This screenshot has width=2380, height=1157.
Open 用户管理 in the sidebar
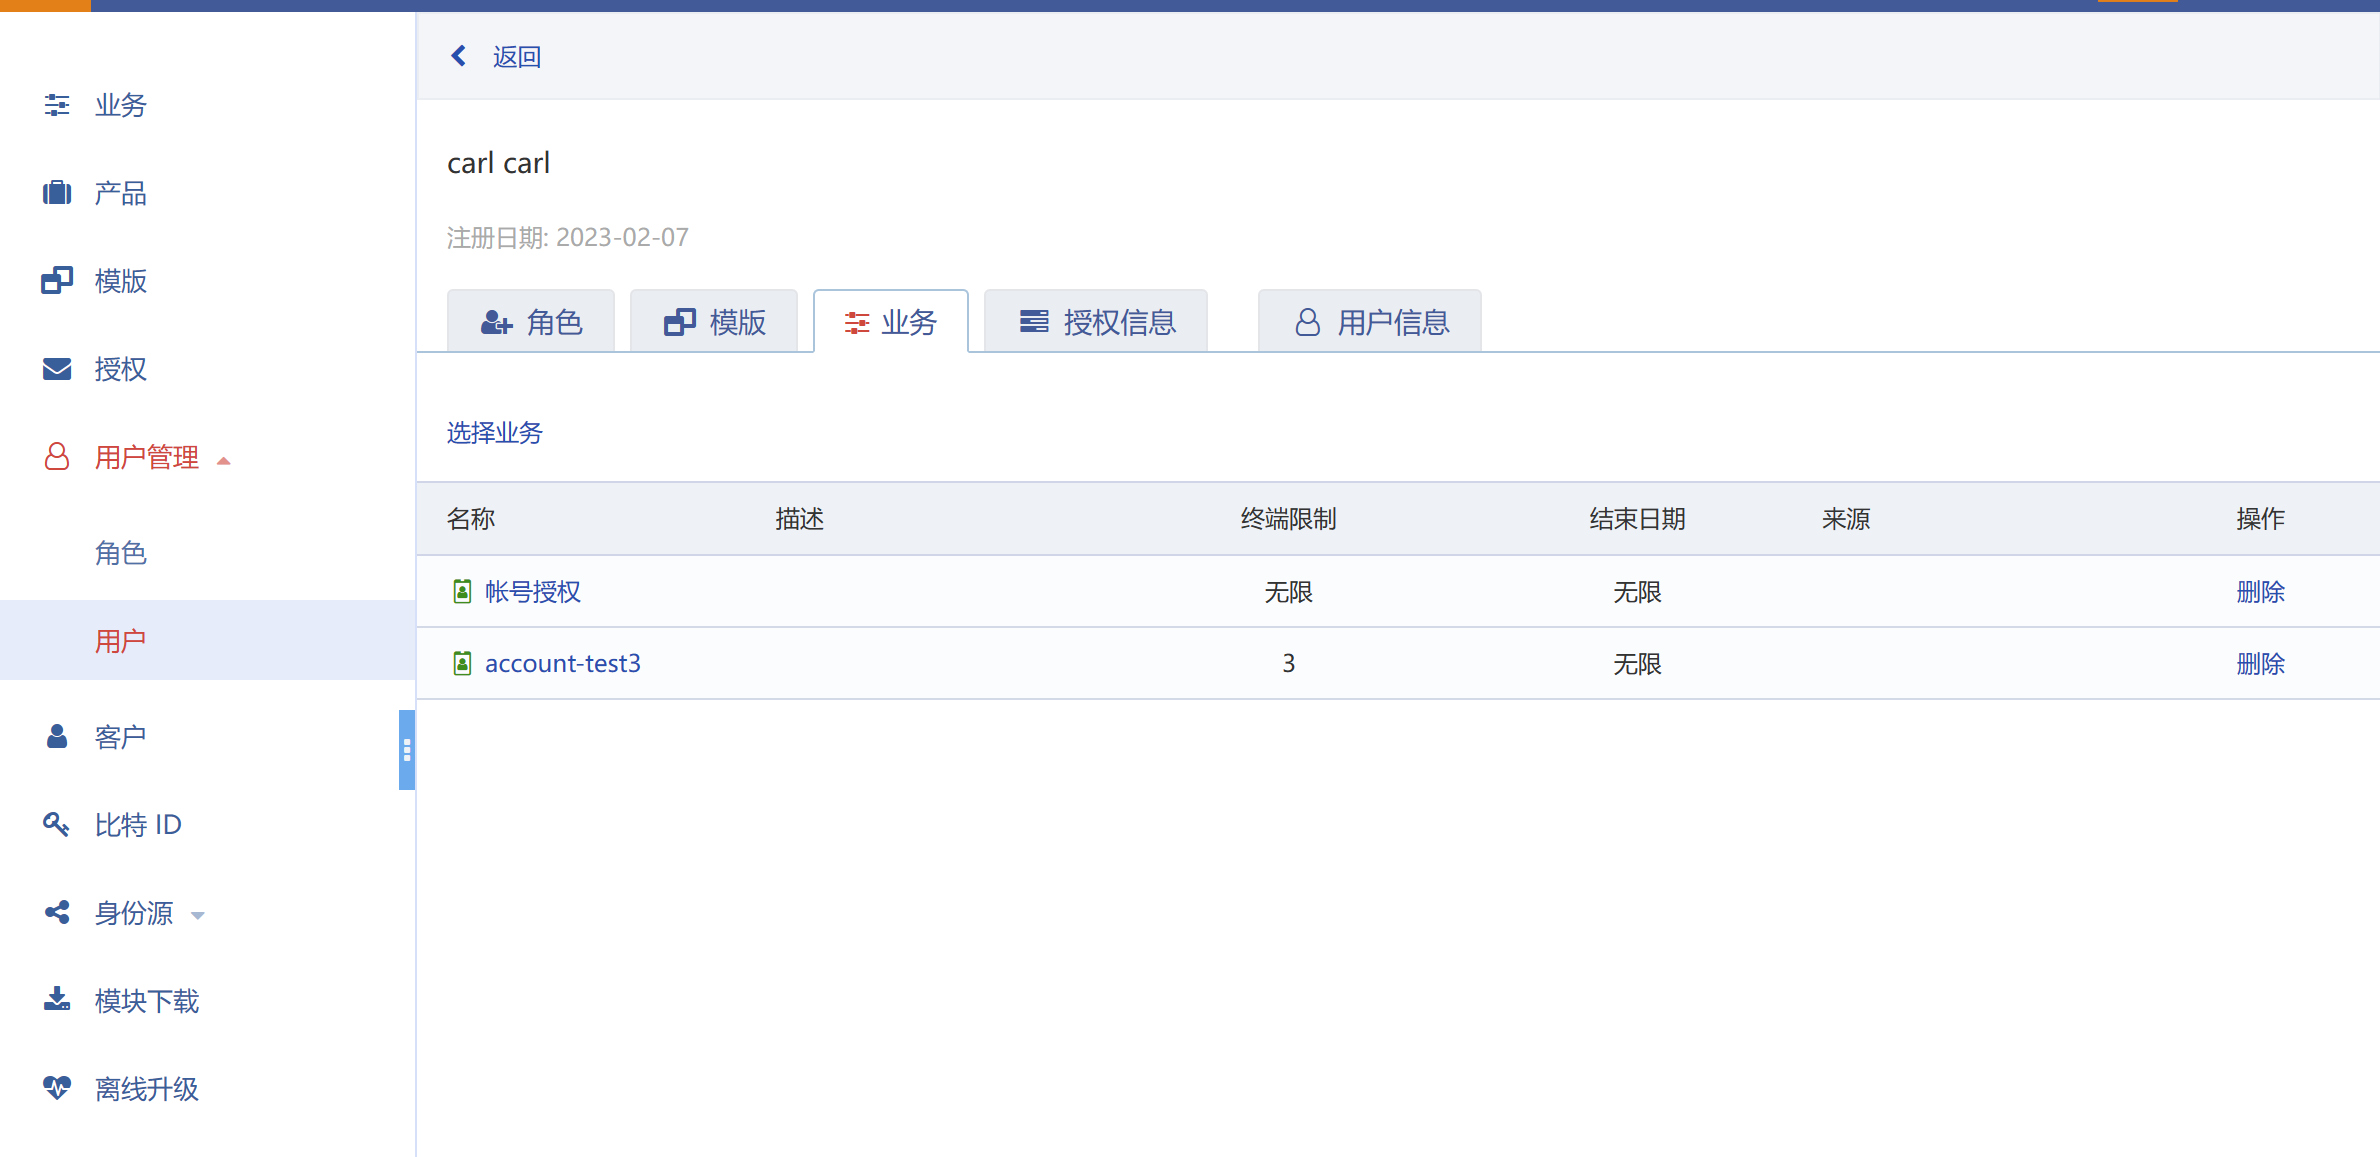(x=147, y=457)
